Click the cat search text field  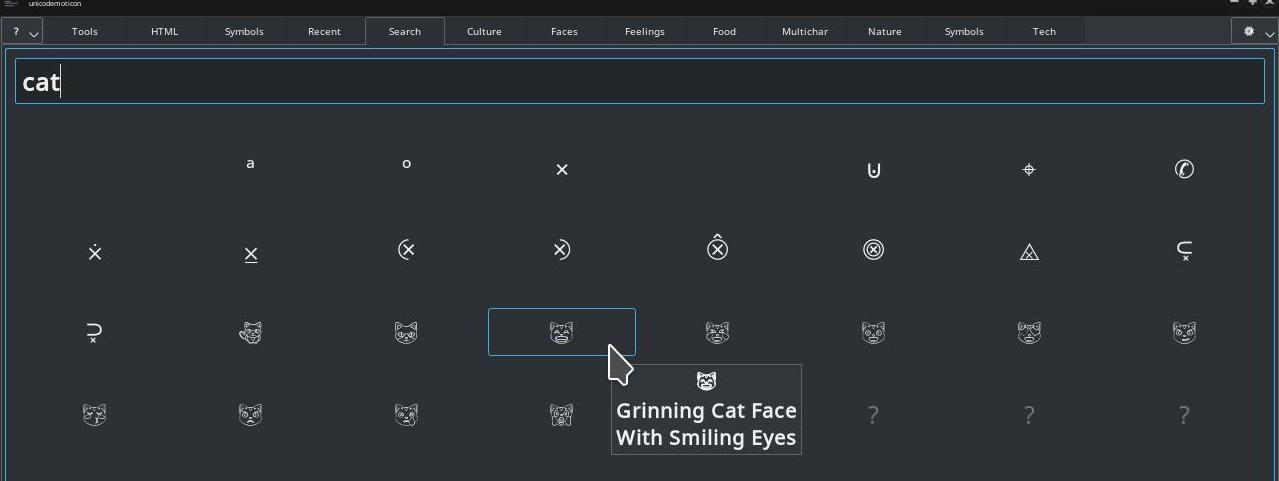(x=640, y=81)
